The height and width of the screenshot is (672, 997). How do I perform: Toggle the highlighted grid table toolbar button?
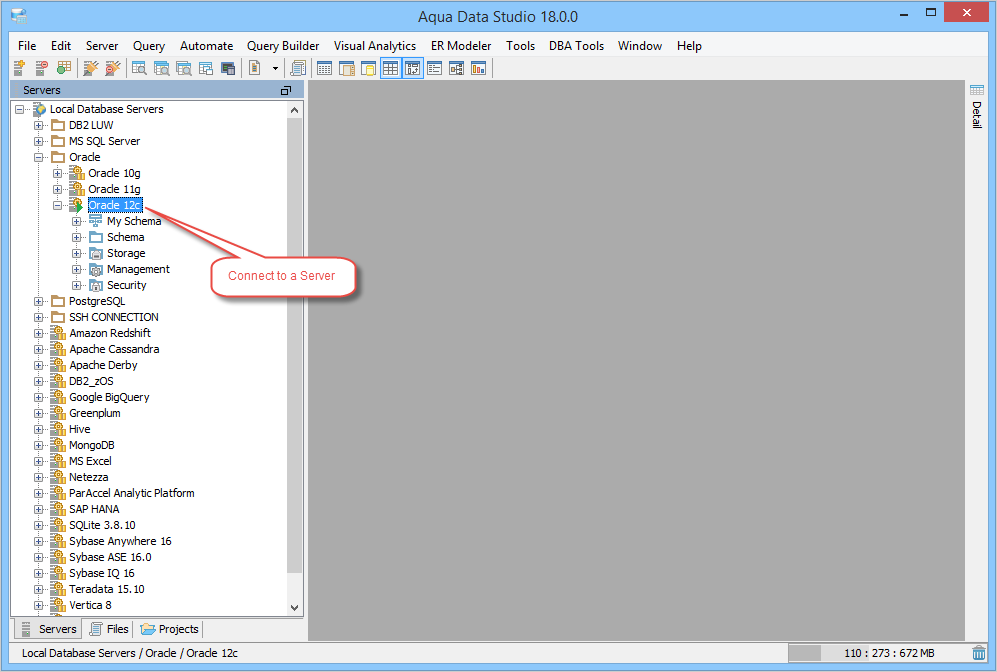click(390, 68)
